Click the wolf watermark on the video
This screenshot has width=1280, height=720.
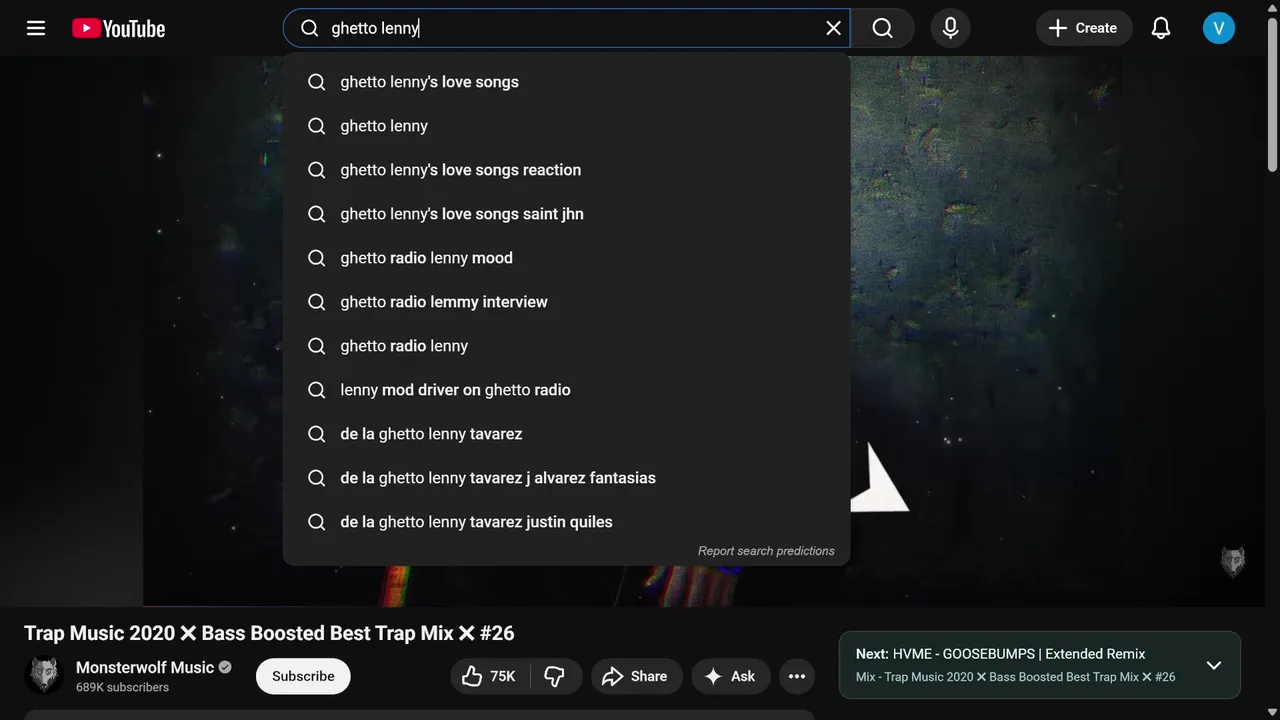tap(1233, 562)
